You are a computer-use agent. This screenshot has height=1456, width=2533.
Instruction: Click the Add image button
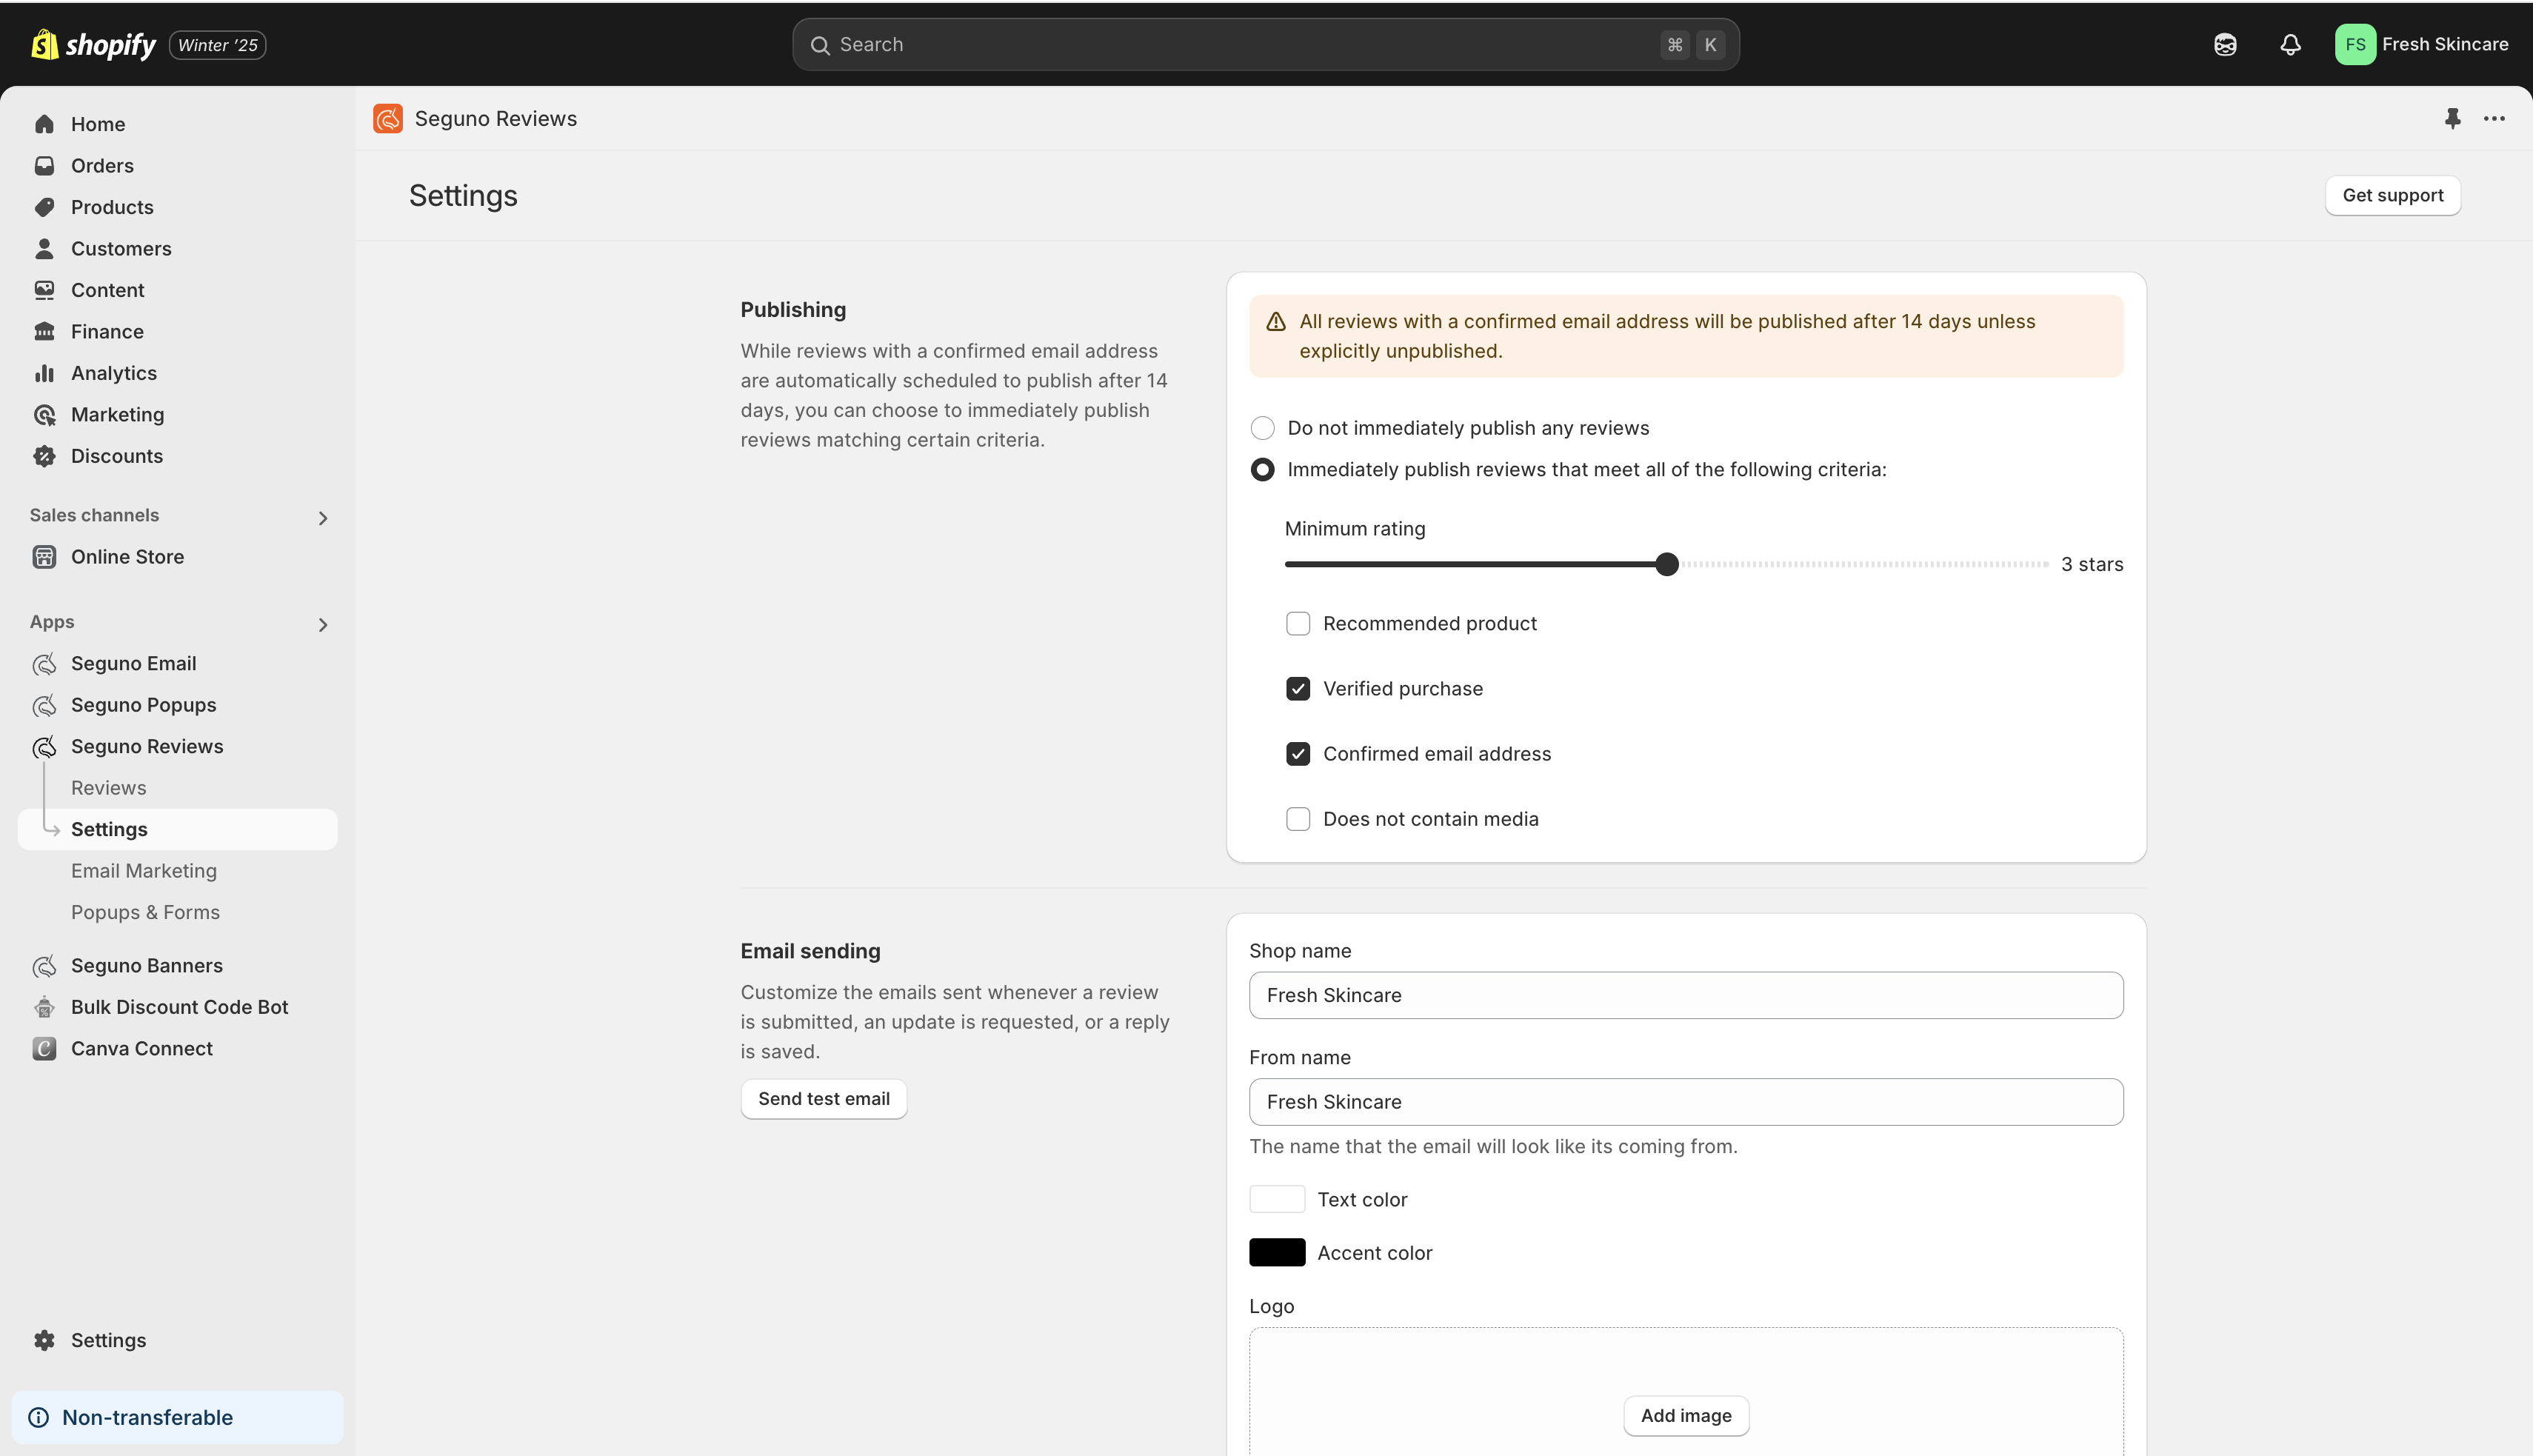1686,1416
